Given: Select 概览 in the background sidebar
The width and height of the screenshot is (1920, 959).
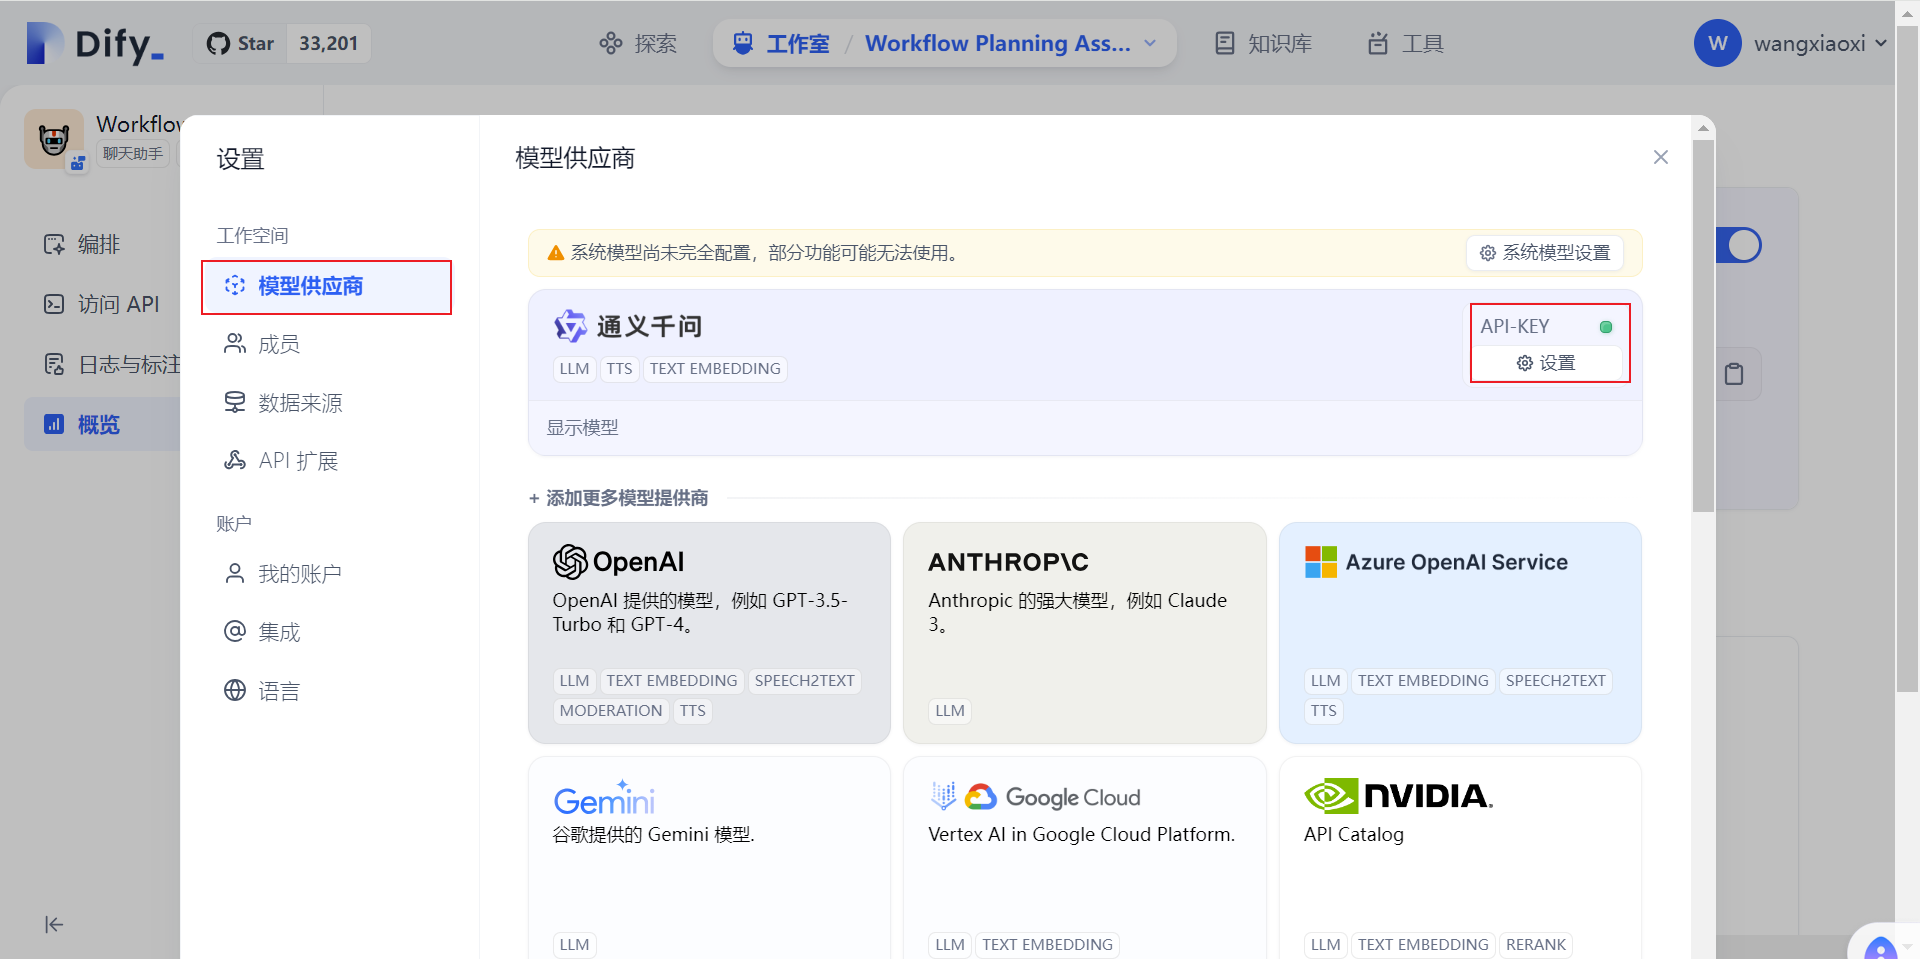Looking at the screenshot, I should [x=100, y=424].
